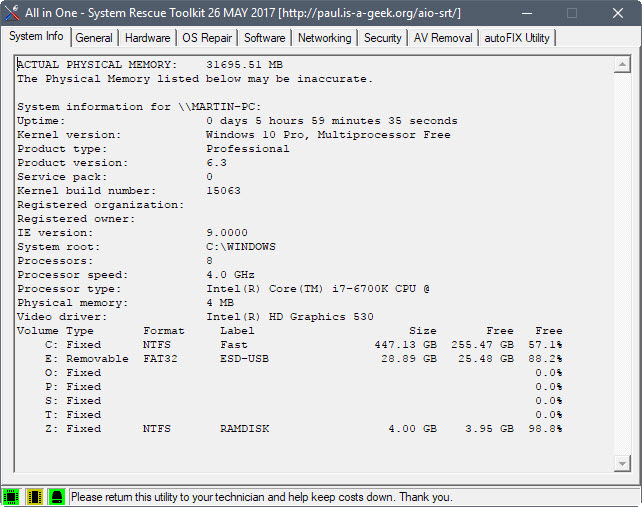Click the green disk drive status icon
The width and height of the screenshot is (642, 507).
57,497
